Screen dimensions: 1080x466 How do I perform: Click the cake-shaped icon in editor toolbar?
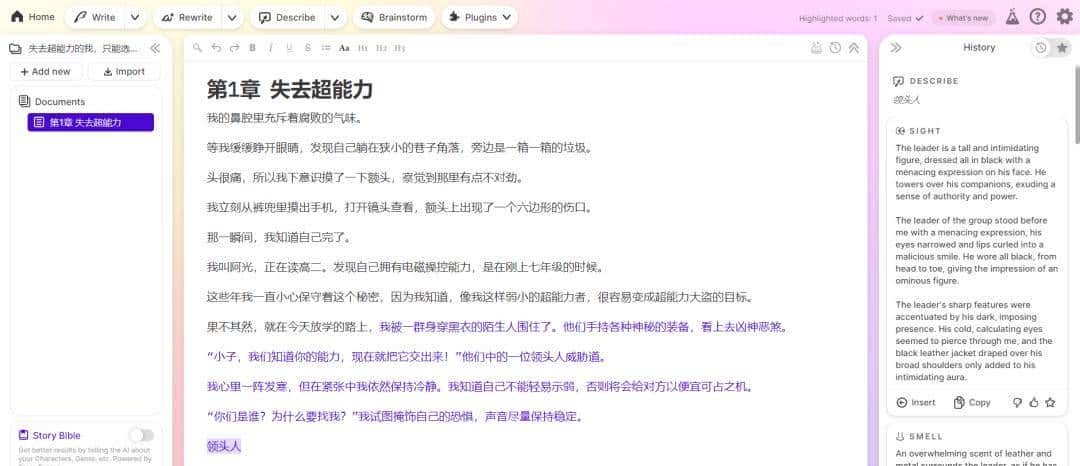(x=817, y=47)
